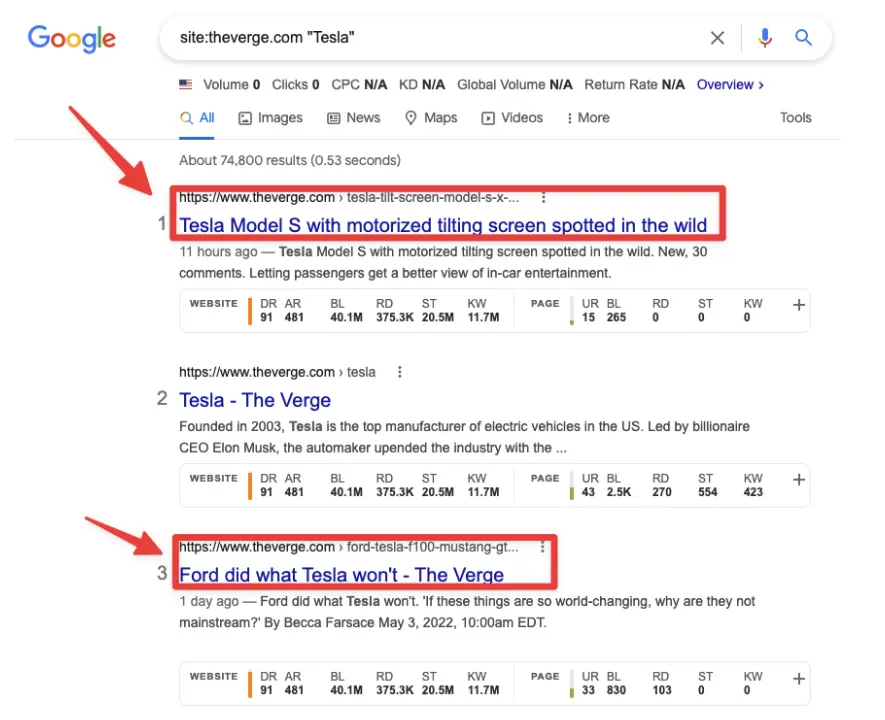Open 'Ford did what Tesla won't' result

pyautogui.click(x=341, y=575)
